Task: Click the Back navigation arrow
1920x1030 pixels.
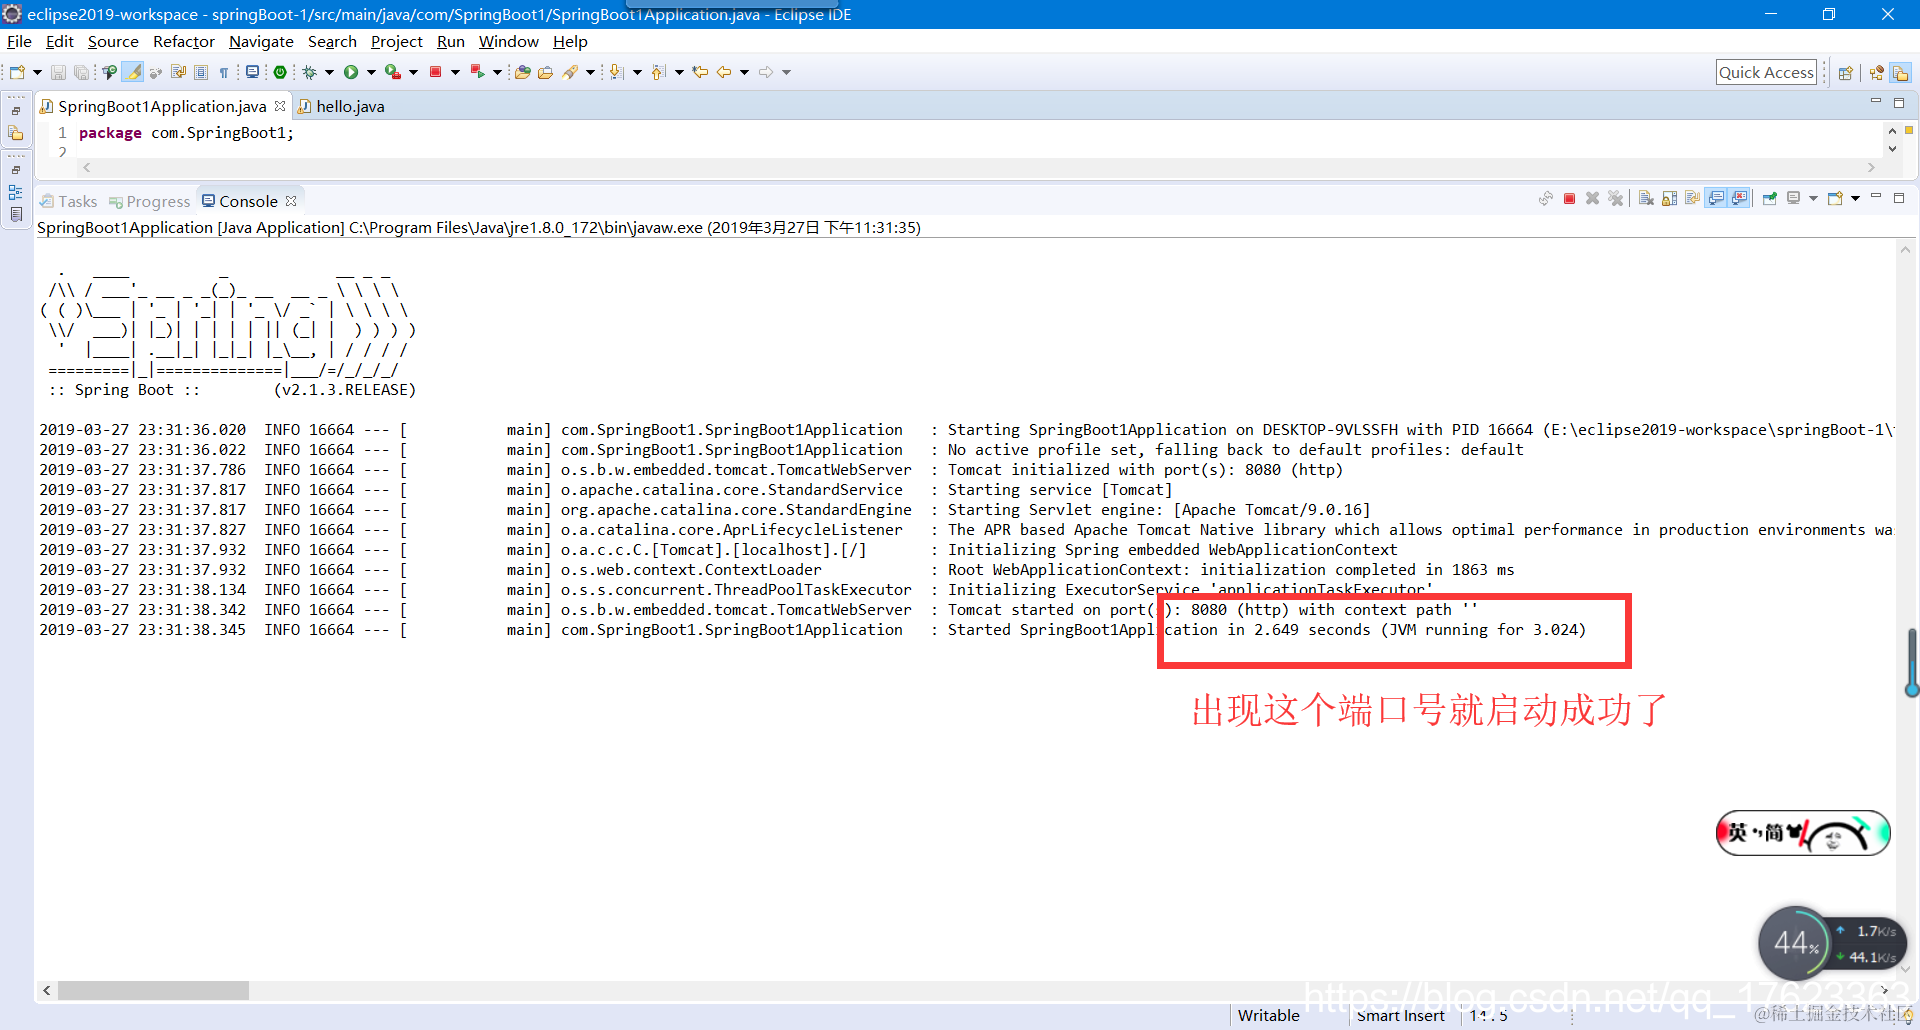Action: click(x=724, y=72)
